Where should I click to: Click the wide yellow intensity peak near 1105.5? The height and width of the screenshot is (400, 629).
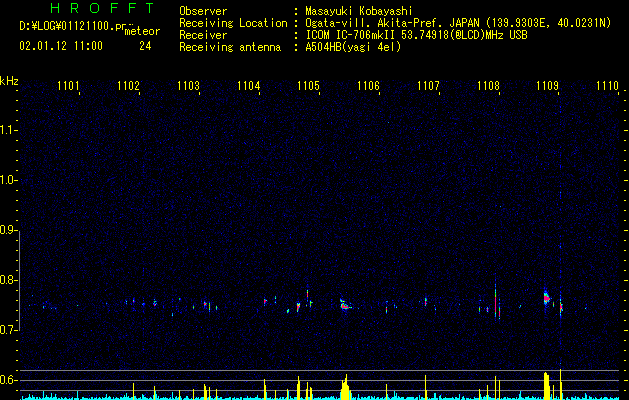(x=345, y=387)
